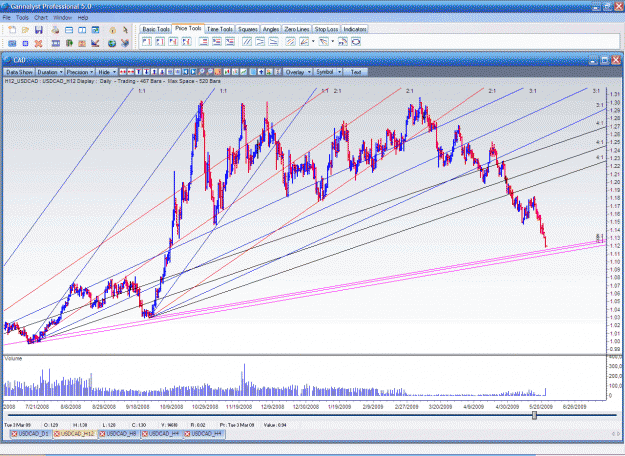The height and width of the screenshot is (456, 625).
Task: Click the Data Show button
Action: tap(19, 72)
